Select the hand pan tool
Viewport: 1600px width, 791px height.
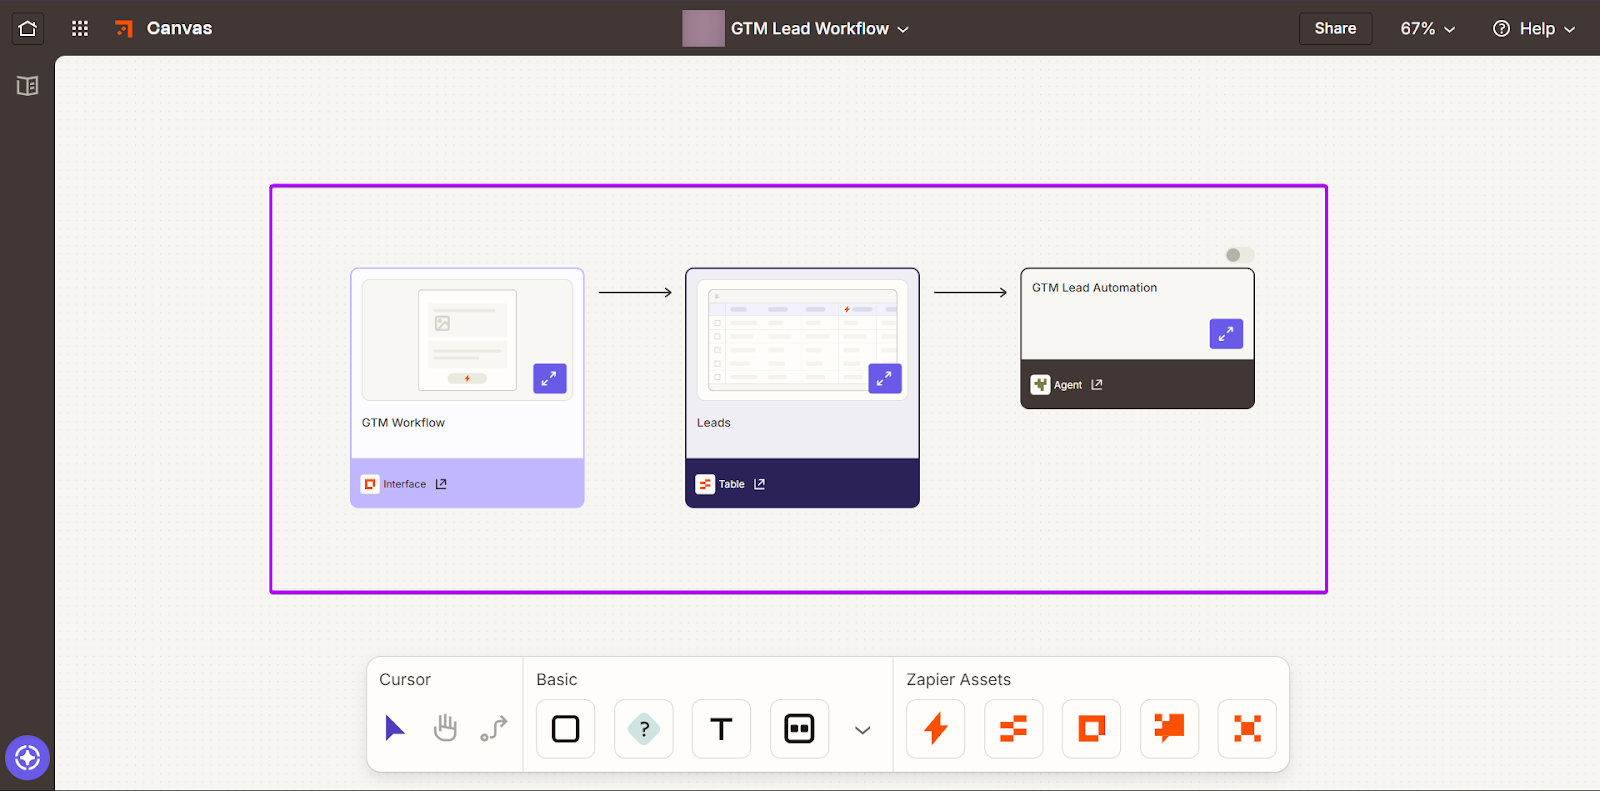(445, 728)
